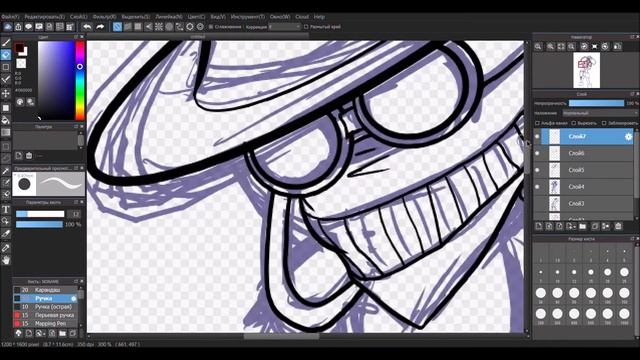Enable the Размытый край checkbox
This screenshot has width=640, height=360.
click(306, 27)
